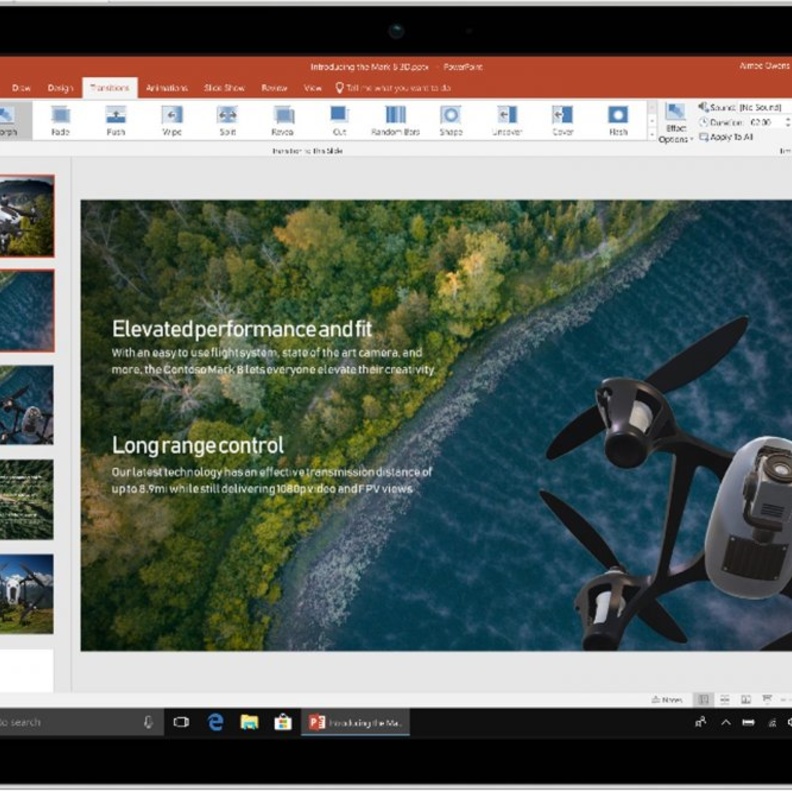Apply the Push transition effect

pos(116,120)
